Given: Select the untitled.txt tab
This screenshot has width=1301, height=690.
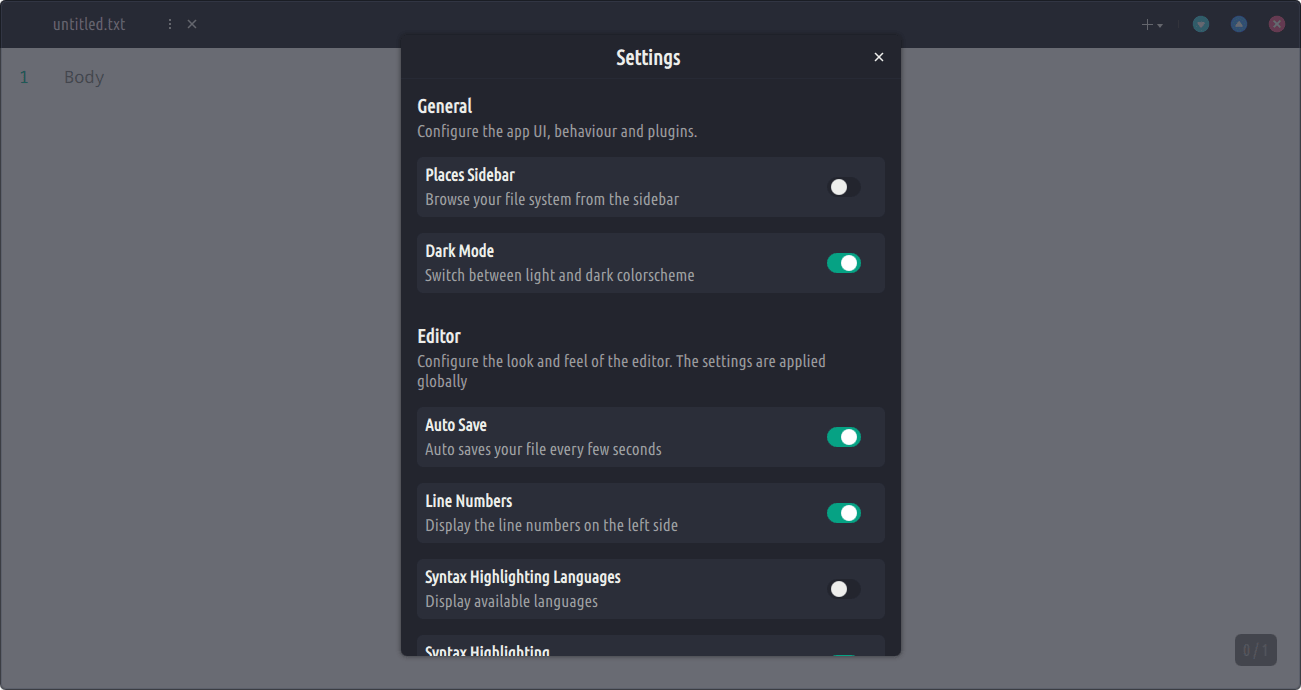Looking at the screenshot, I should [89, 24].
